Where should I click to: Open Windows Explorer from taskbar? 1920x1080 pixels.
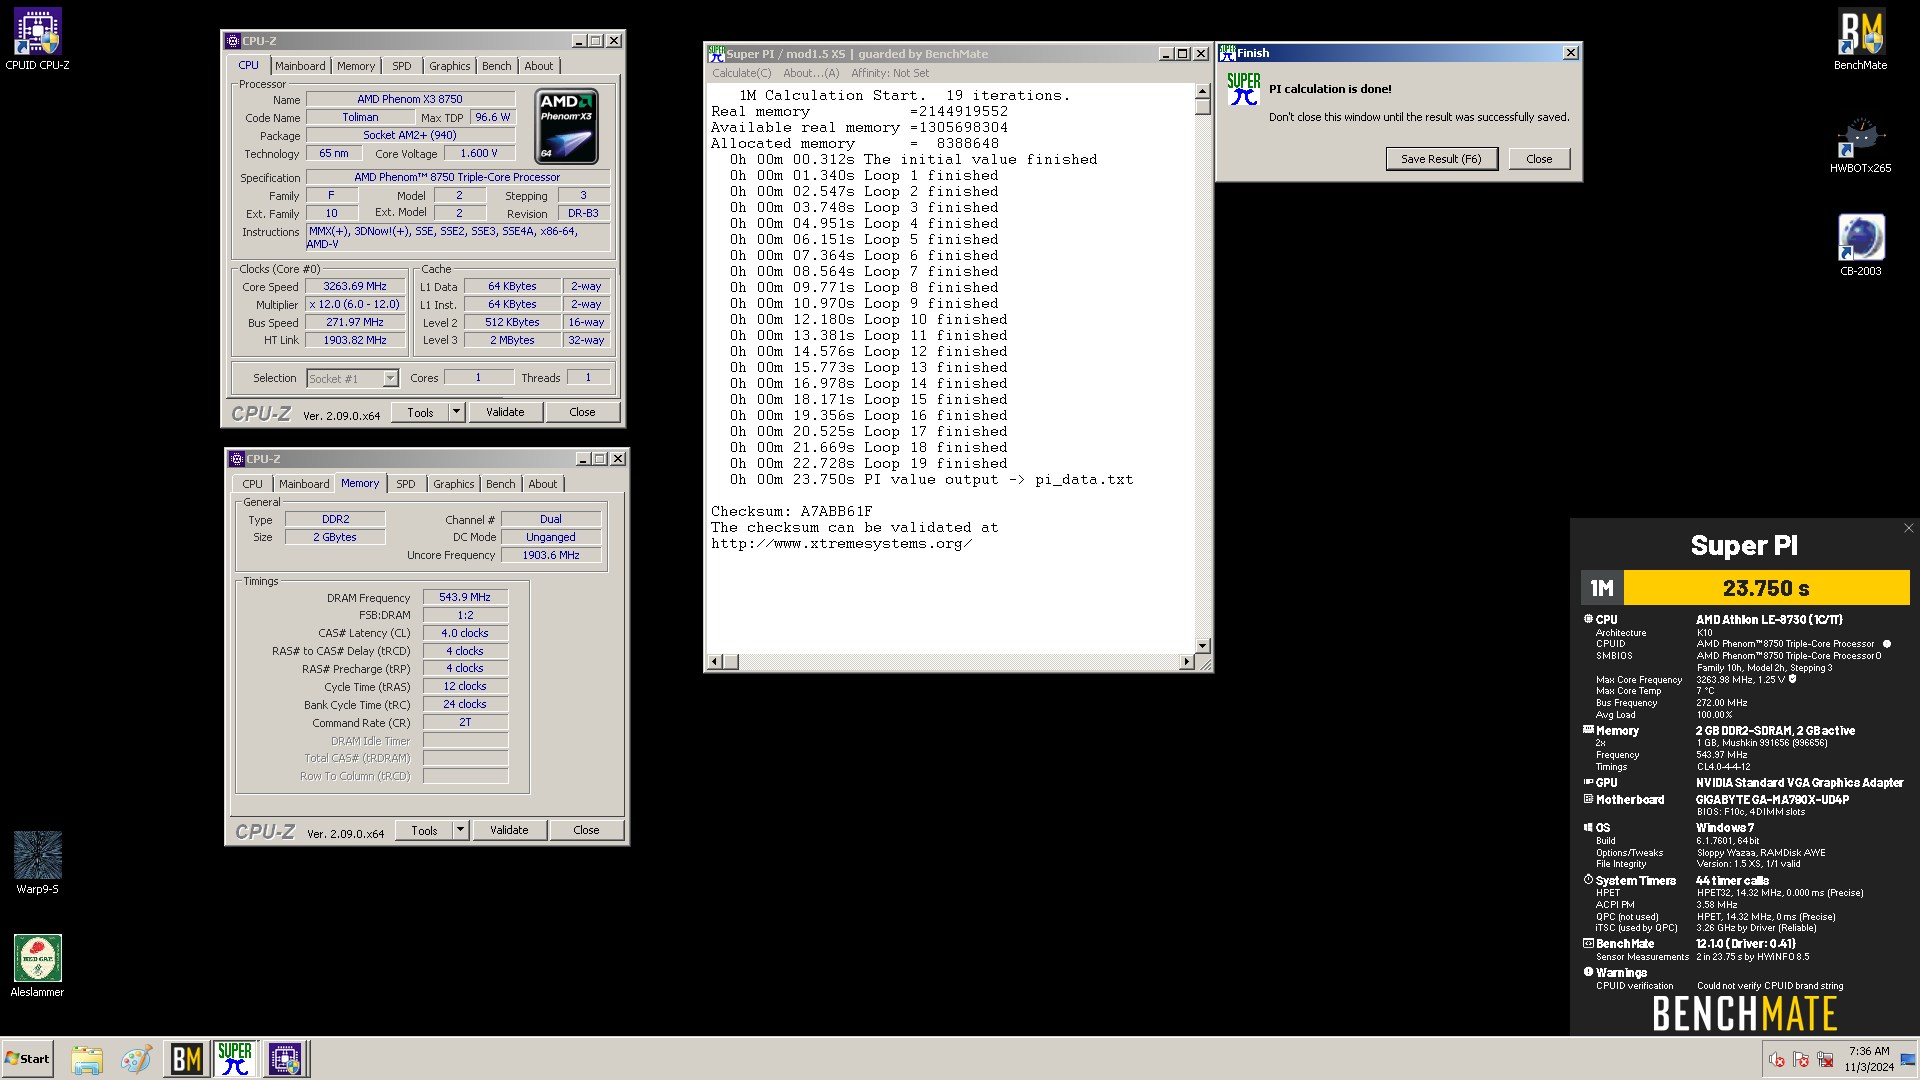tap(87, 1059)
